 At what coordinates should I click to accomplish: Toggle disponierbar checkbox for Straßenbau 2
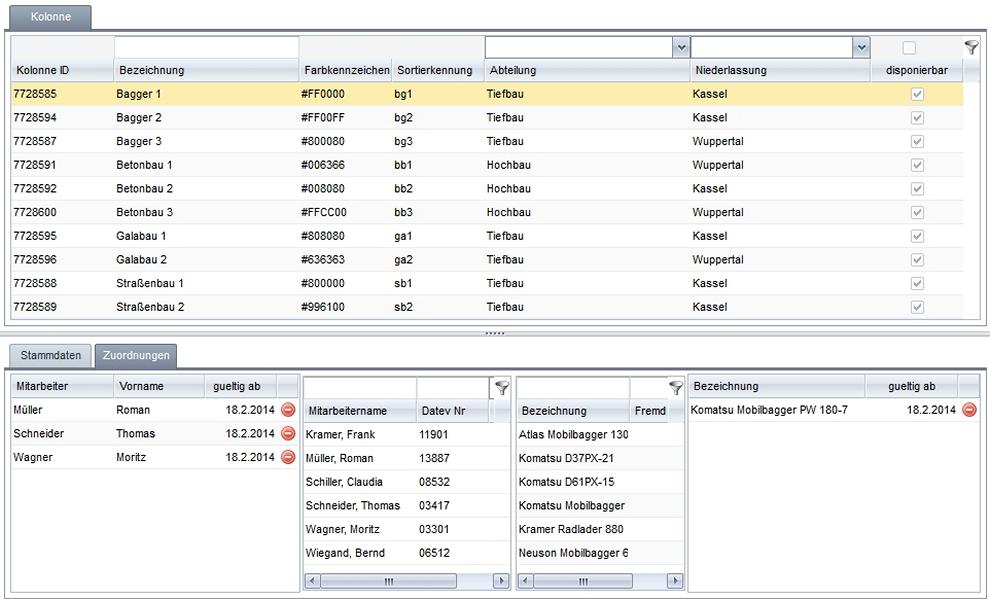pyautogui.click(x=917, y=307)
